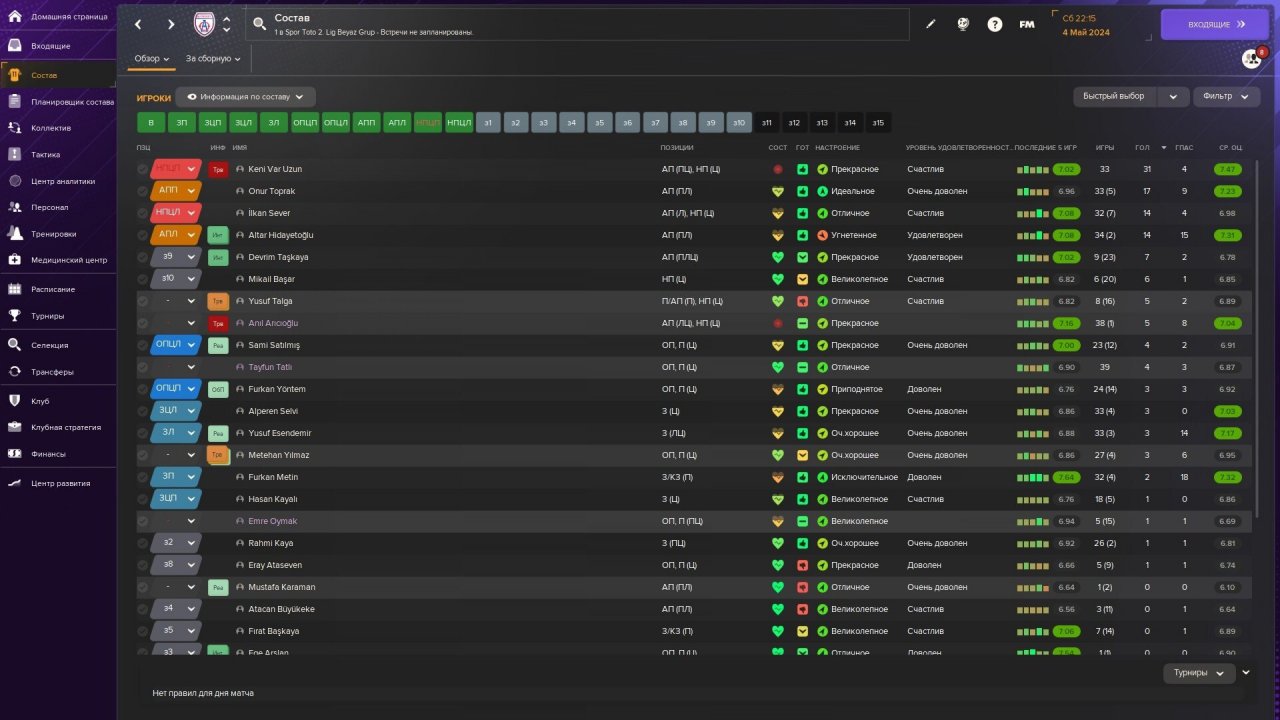Select the green В position slot chip
Viewport: 1280px width, 720px height.
[151, 123]
